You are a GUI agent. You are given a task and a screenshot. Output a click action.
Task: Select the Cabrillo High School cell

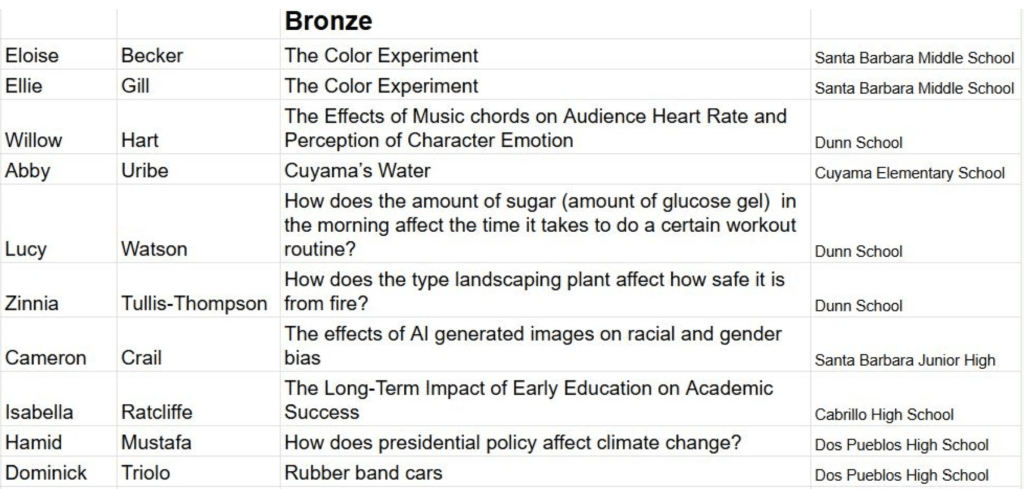884,414
